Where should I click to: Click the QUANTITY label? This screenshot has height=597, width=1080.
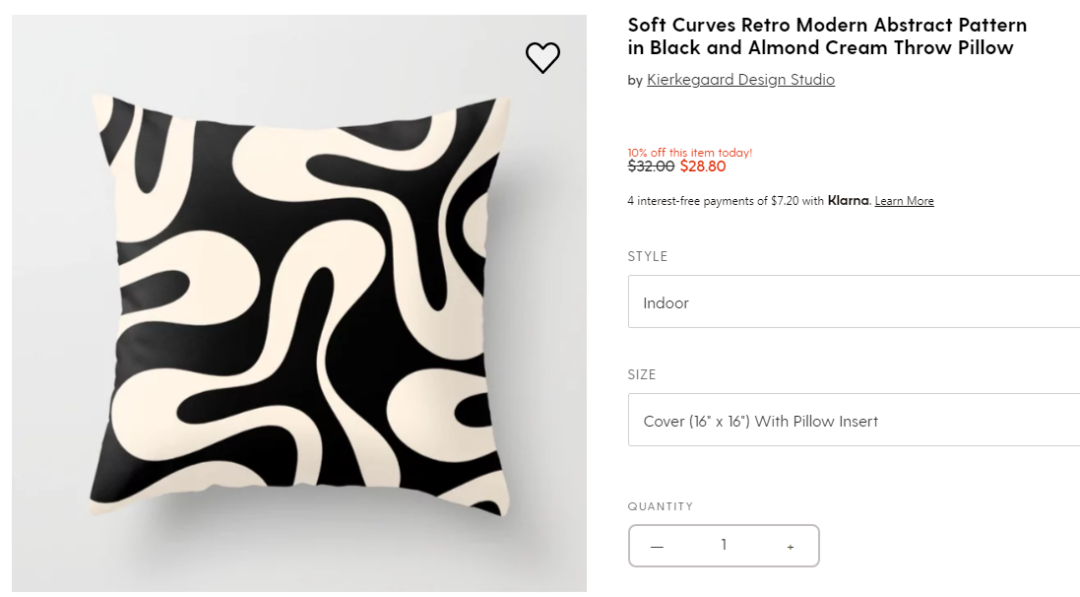(660, 507)
